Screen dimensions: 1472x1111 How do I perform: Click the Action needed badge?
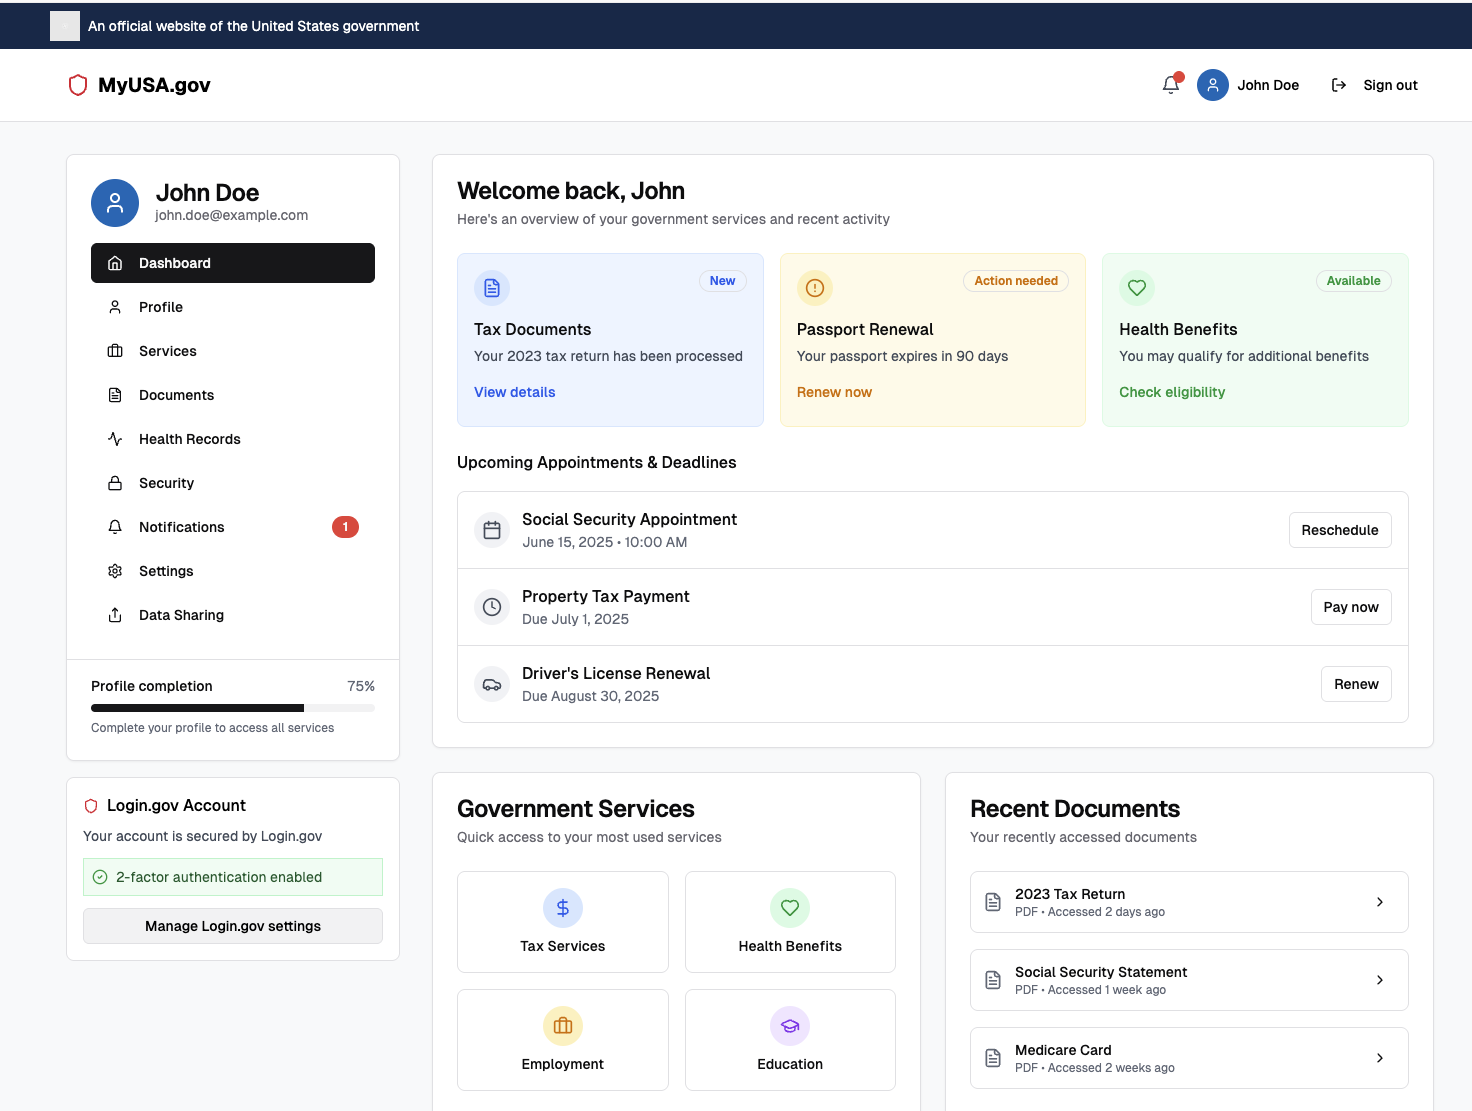coord(1016,281)
